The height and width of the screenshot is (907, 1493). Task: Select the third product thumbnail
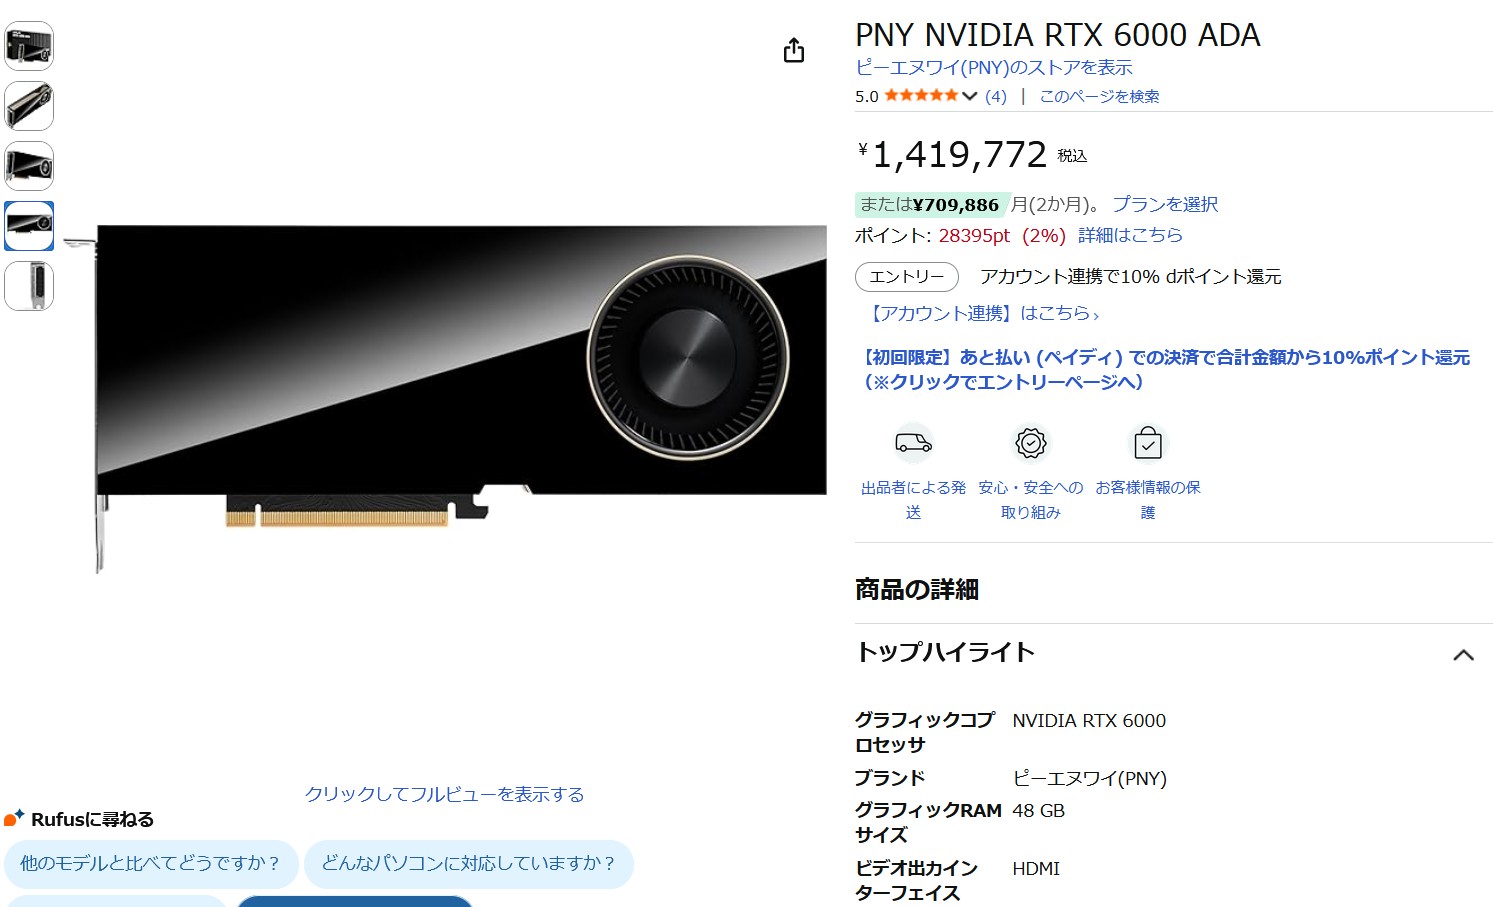29,166
